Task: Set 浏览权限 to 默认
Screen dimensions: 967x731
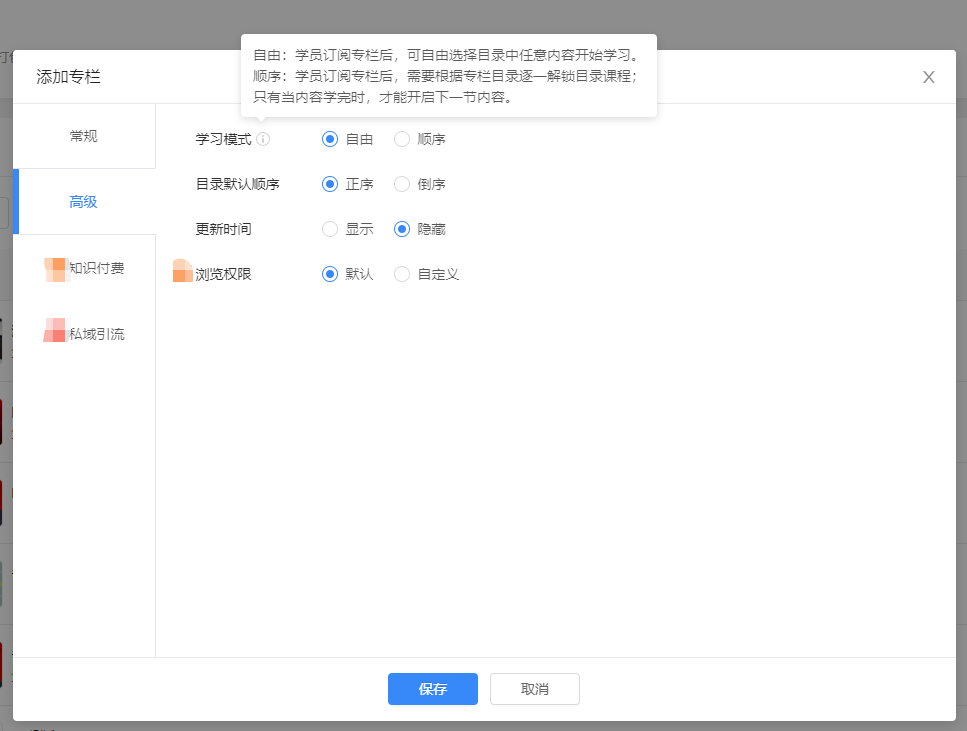Action: click(x=330, y=274)
